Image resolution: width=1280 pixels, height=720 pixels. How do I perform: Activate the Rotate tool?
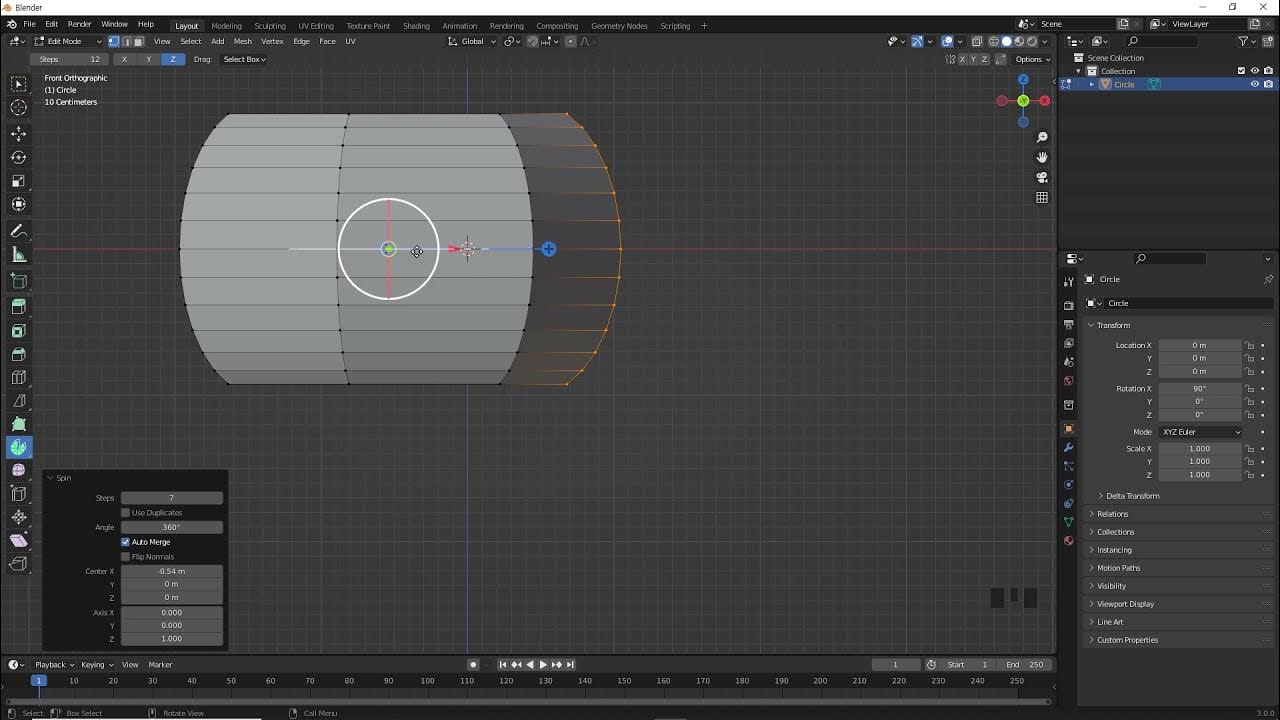point(19,157)
